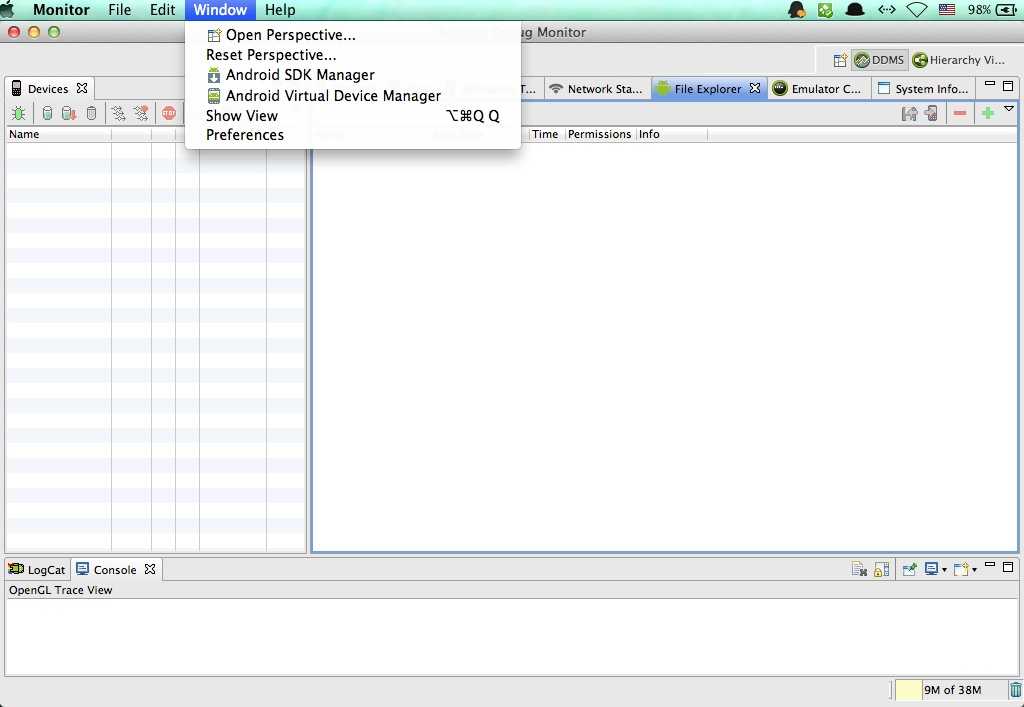Choose Preferences from Window menu
The width and height of the screenshot is (1024, 707).
pyautogui.click(x=353, y=135)
